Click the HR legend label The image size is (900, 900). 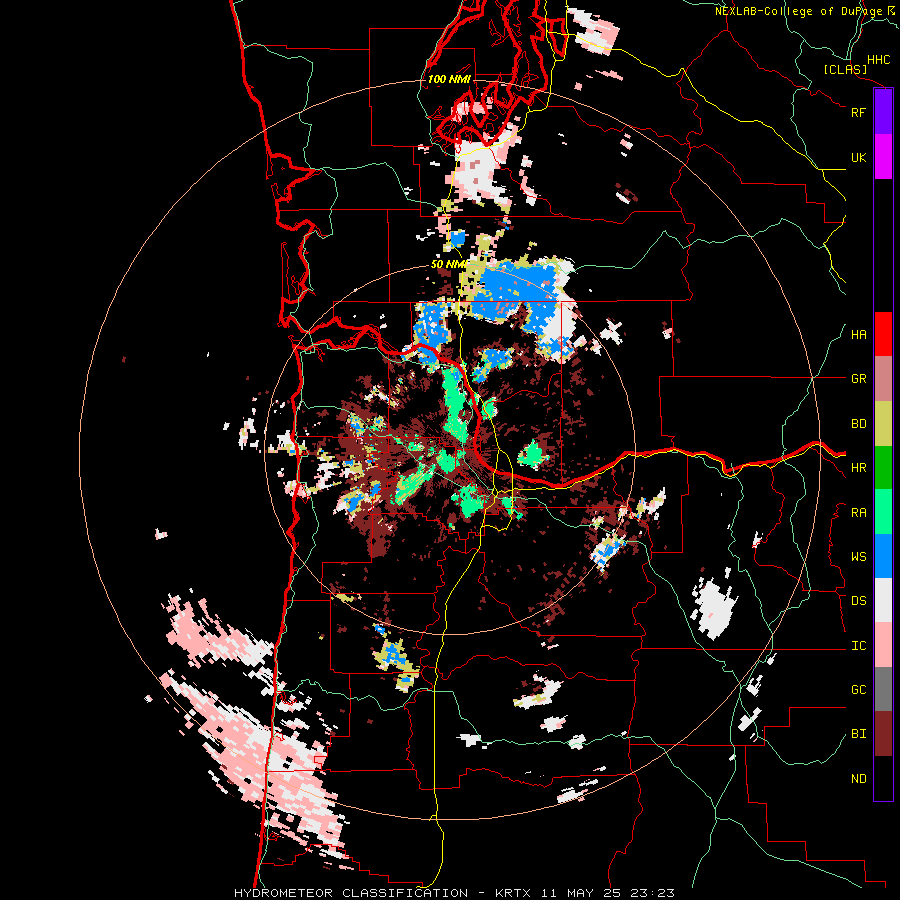tap(858, 468)
